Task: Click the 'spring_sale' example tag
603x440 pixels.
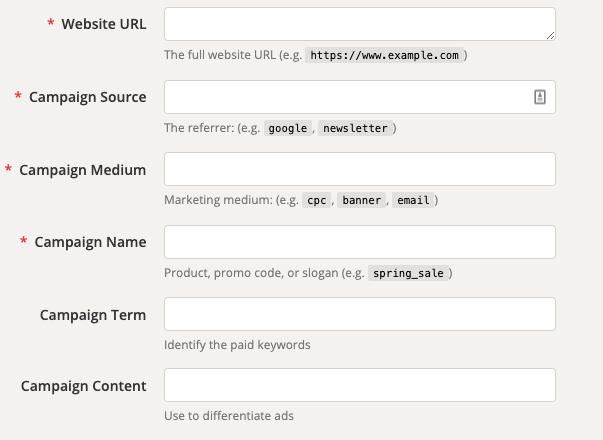Action: point(411,273)
